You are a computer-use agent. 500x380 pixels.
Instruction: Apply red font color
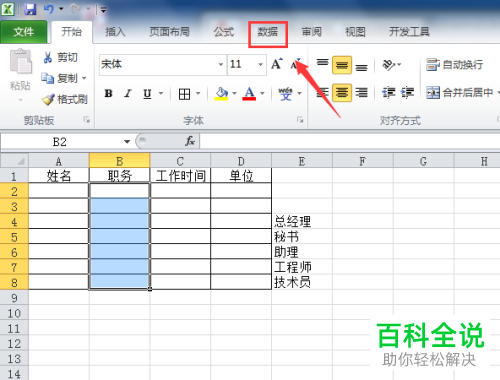pos(250,94)
